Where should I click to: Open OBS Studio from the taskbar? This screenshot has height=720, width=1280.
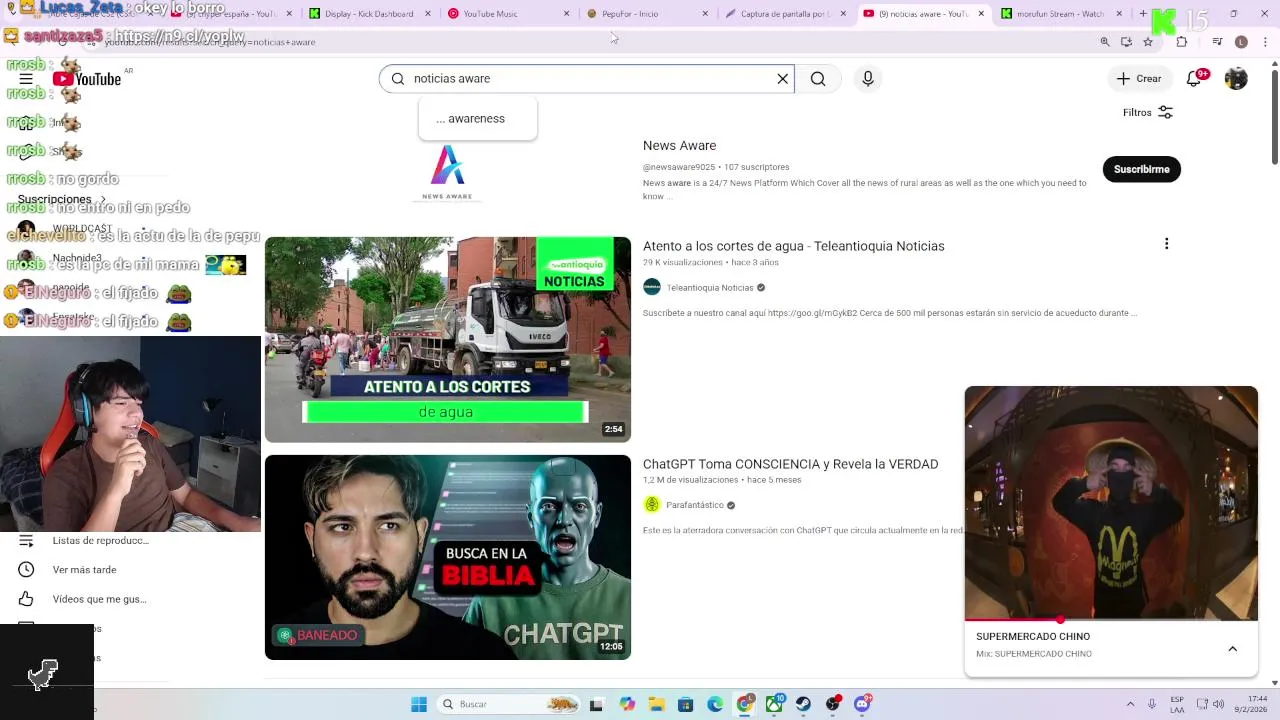833,704
